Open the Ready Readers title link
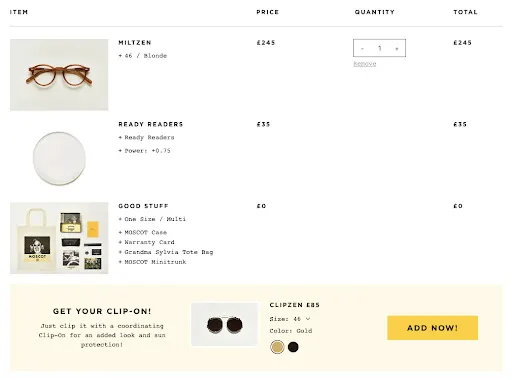The width and height of the screenshot is (512, 379). [151, 124]
